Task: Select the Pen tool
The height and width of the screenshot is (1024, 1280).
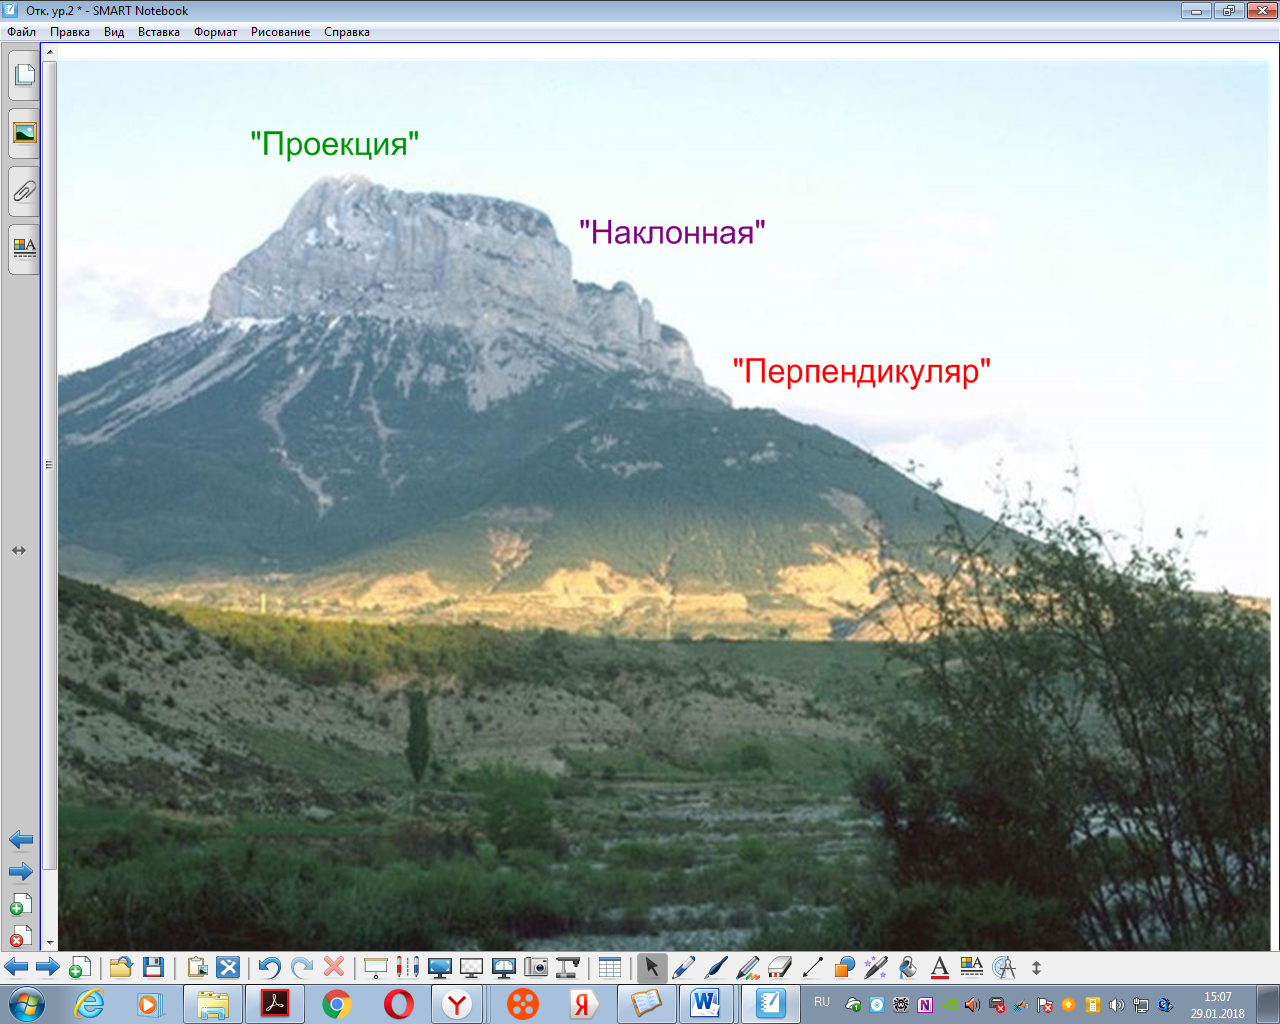Action: click(684, 967)
